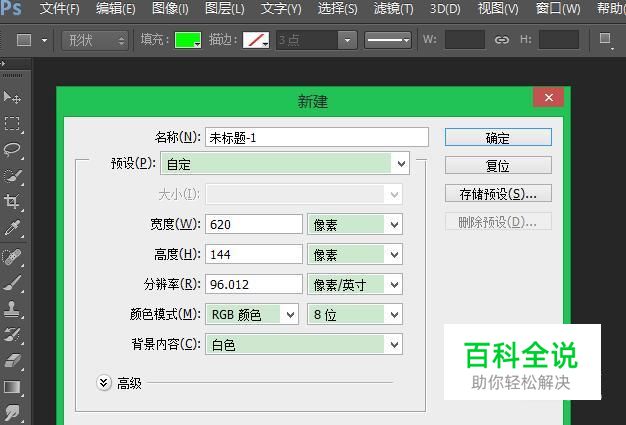This screenshot has width=626, height=425.
Task: Open the 编辑(E) menu
Action: tap(116, 8)
